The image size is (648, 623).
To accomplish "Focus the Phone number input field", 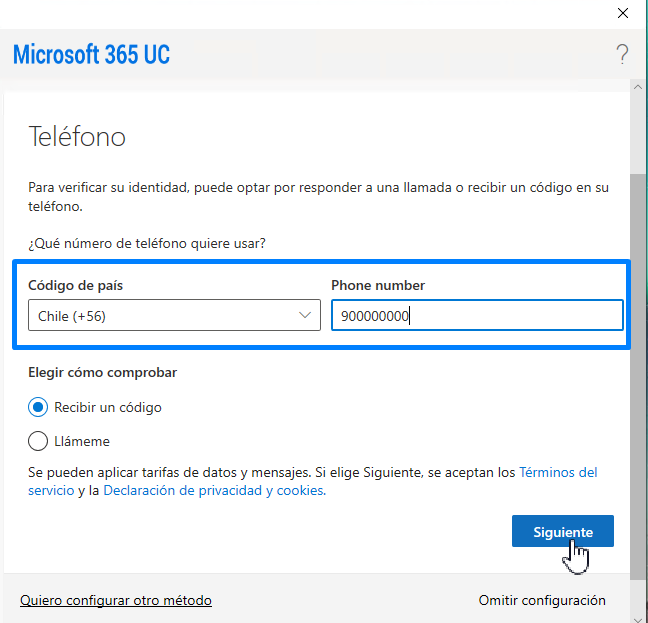I will tap(477, 316).
